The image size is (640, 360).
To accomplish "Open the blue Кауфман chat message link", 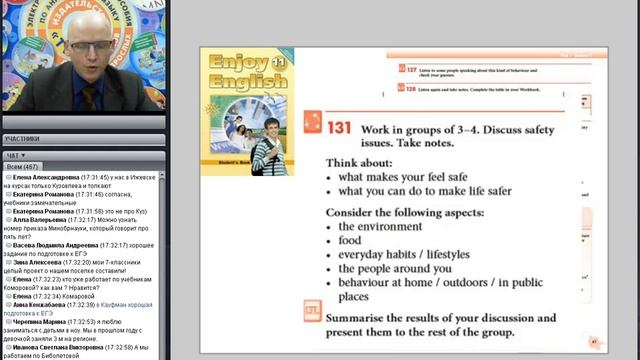I will pyautogui.click(x=78, y=309).
